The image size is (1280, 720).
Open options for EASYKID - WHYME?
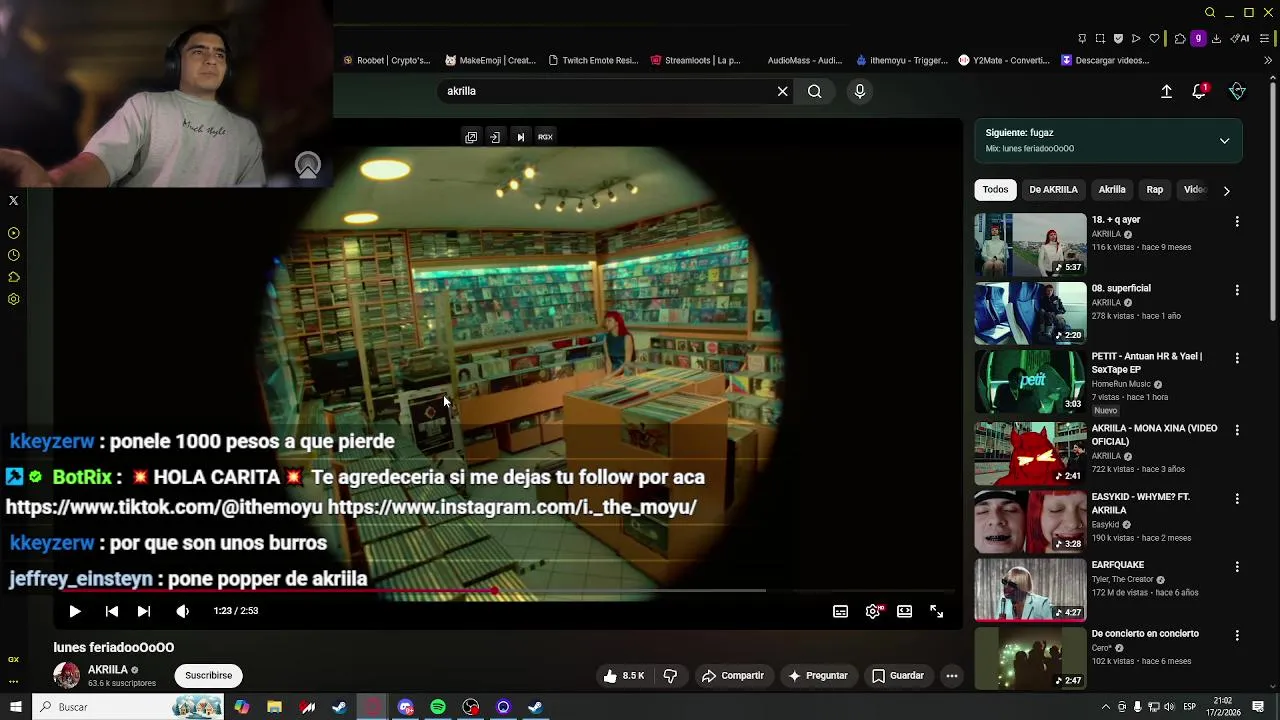click(x=1237, y=498)
